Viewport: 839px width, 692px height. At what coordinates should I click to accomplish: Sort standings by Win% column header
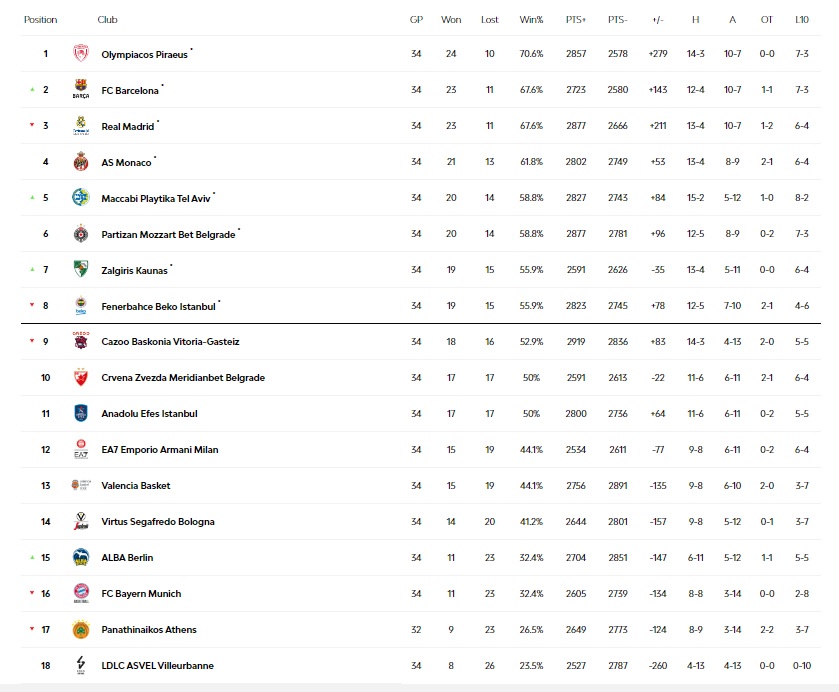(531, 20)
